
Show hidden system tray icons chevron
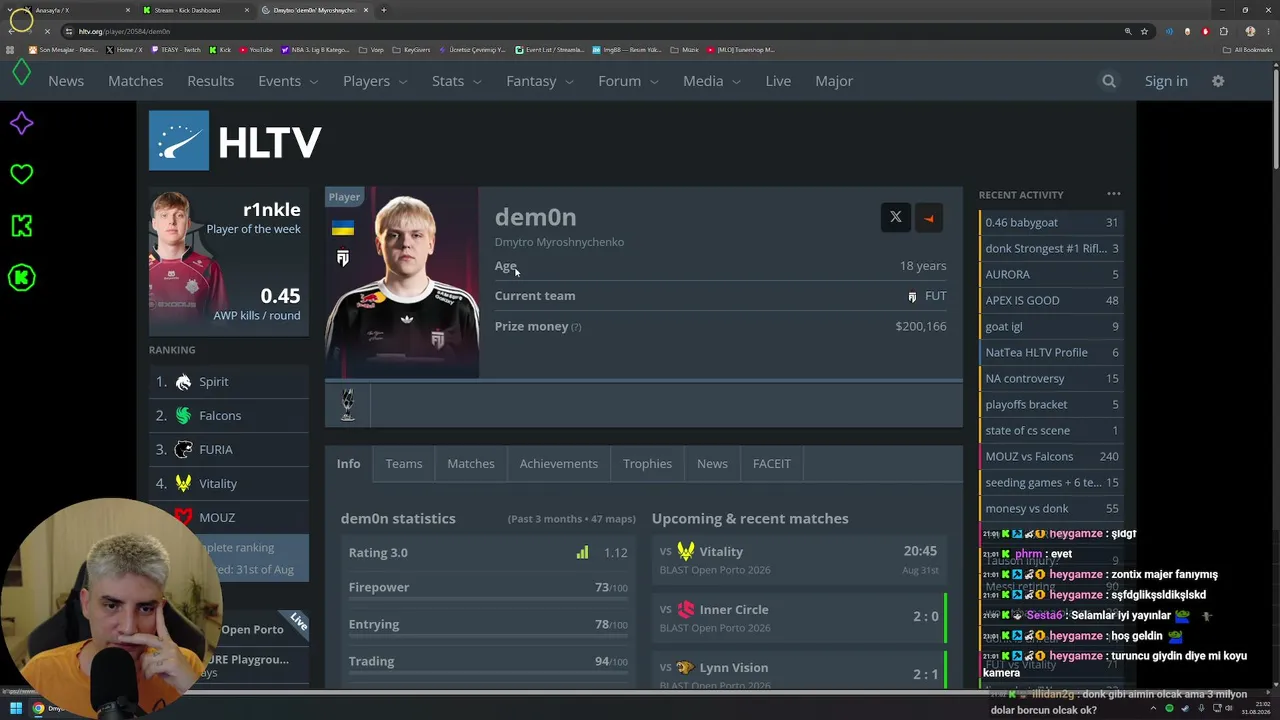click(x=1152, y=708)
